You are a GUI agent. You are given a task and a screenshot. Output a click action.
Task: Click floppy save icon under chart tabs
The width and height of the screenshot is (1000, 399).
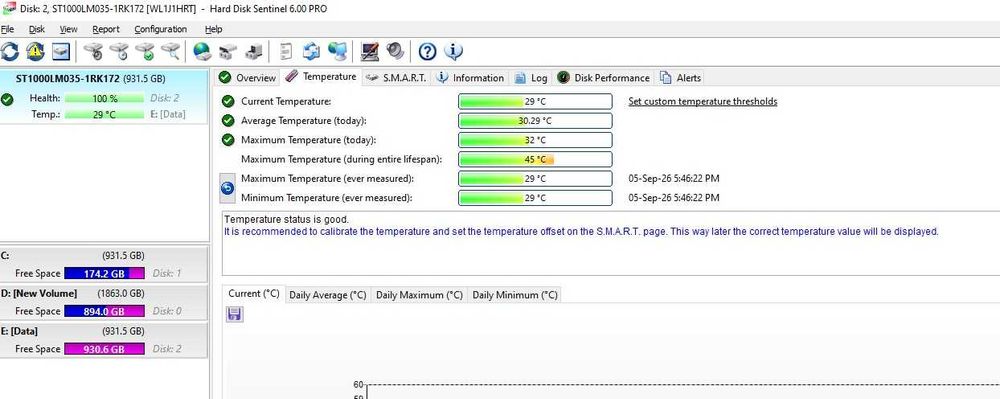point(235,314)
